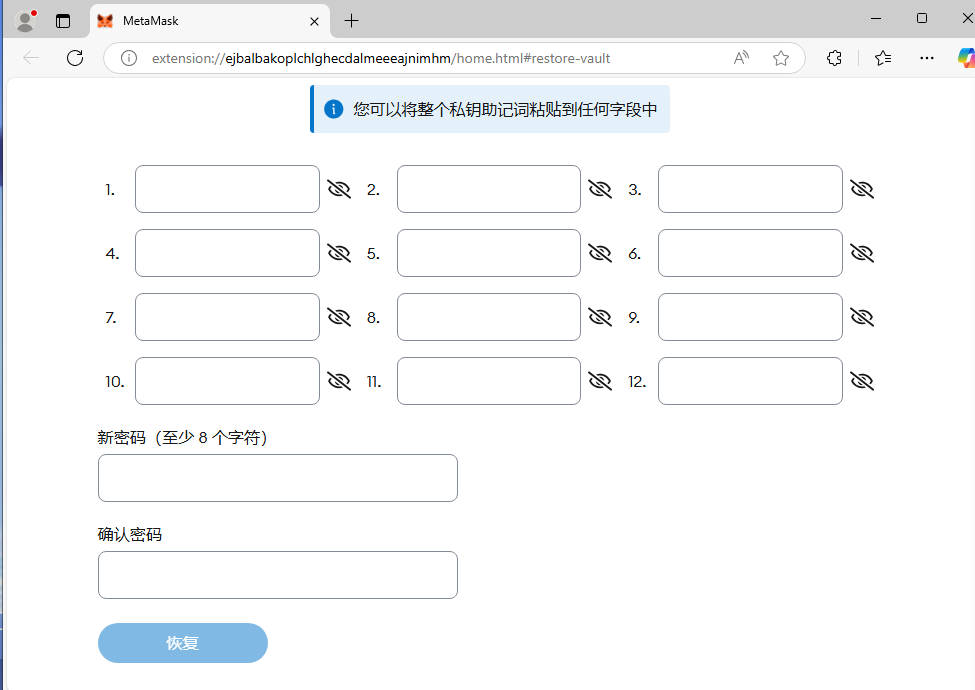975x690 pixels.
Task: Focus the 新密码 new password field
Action: tap(278, 478)
